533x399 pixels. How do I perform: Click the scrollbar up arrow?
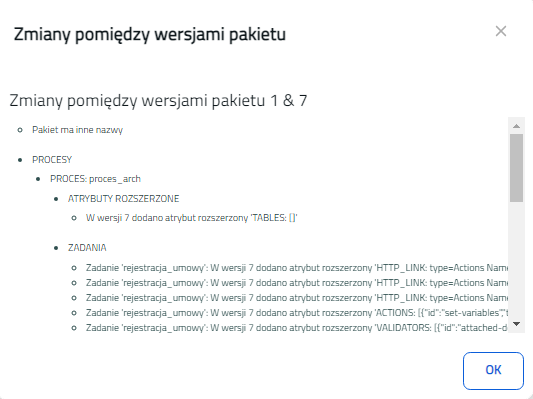pos(516,126)
